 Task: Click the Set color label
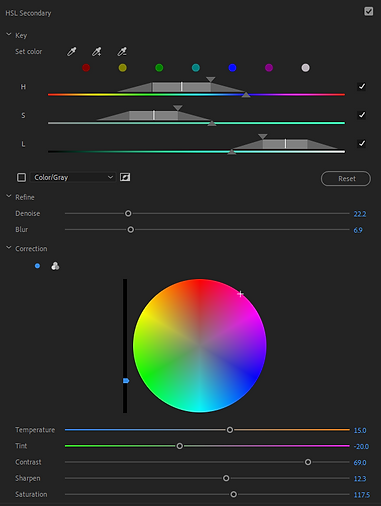pyautogui.click(x=29, y=52)
